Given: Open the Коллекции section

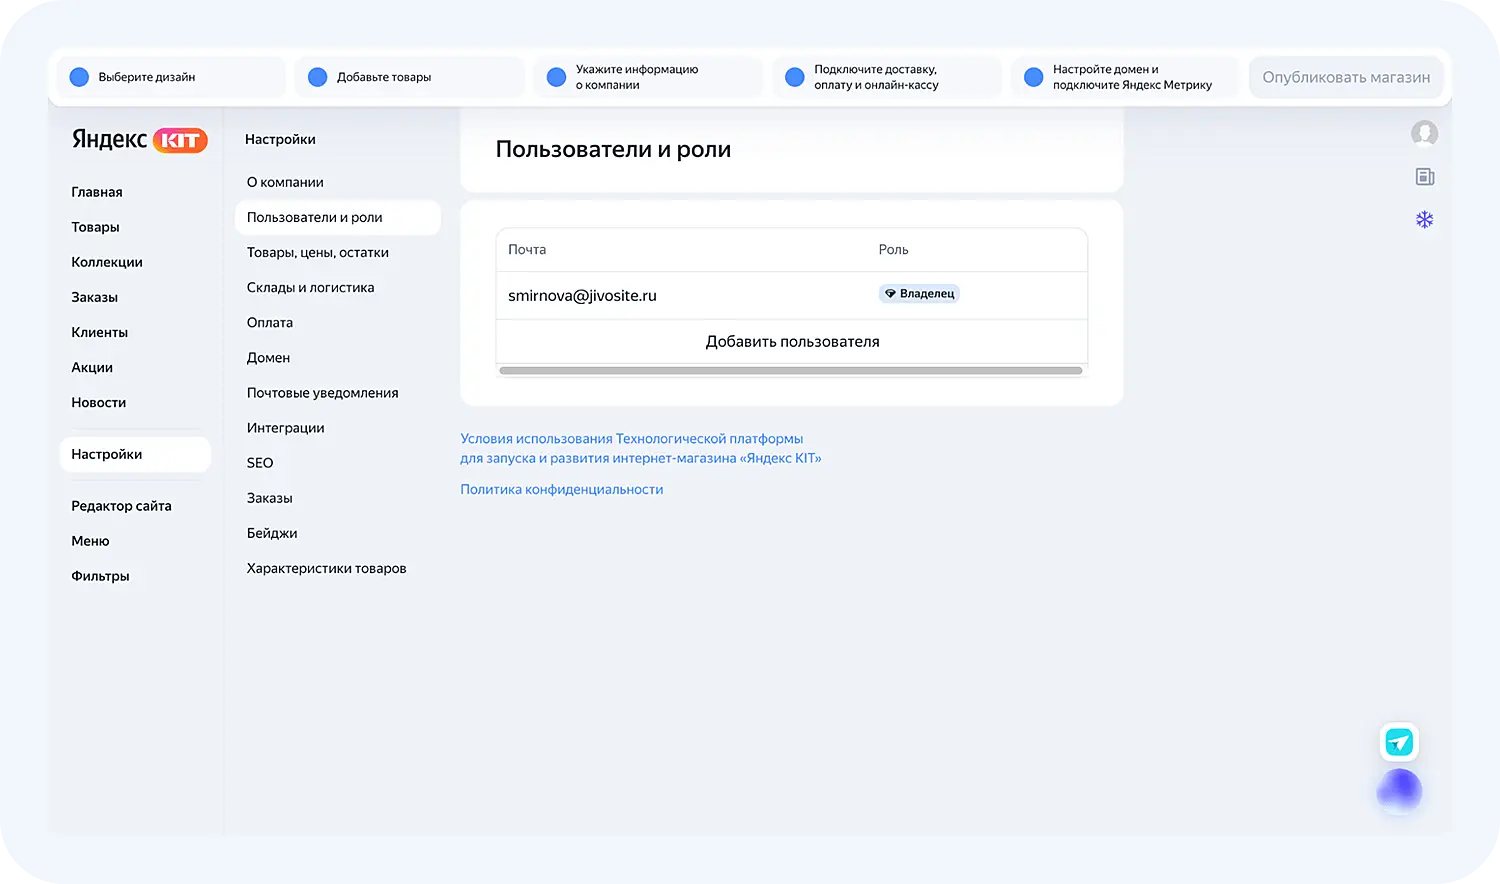Looking at the screenshot, I should point(107,262).
